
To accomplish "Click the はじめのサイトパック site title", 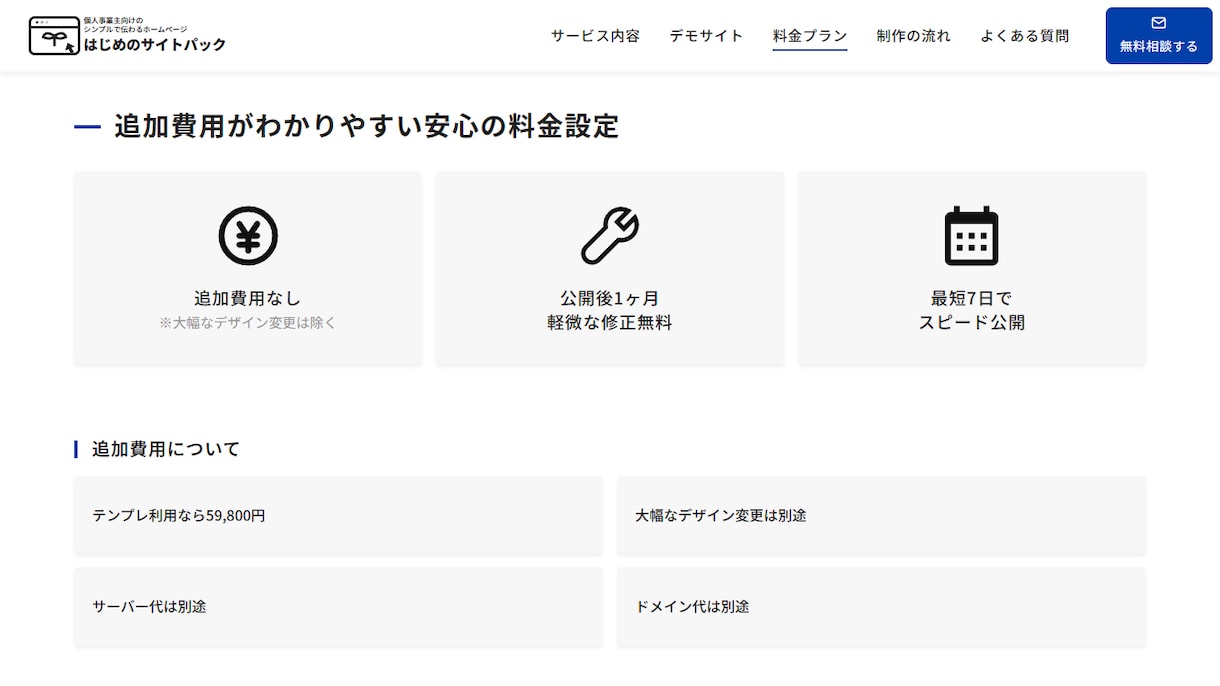I will 155,44.
